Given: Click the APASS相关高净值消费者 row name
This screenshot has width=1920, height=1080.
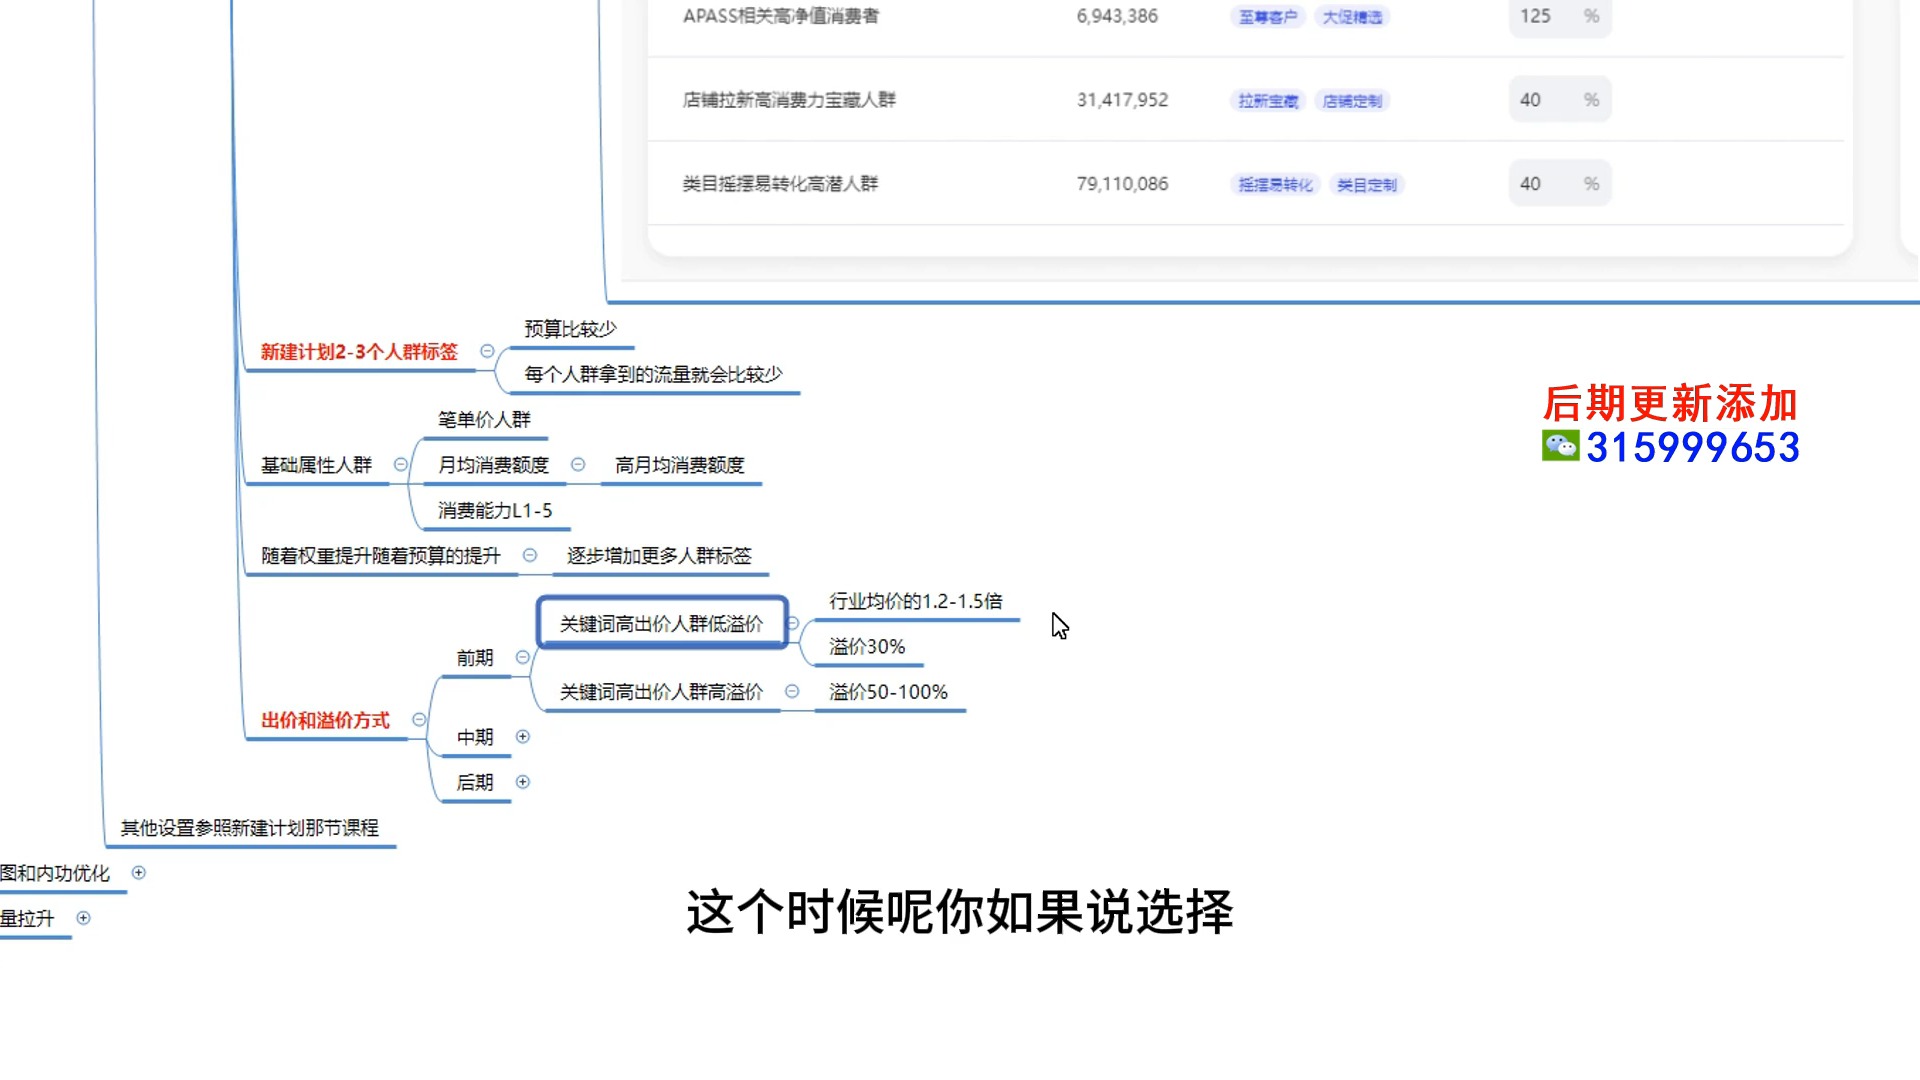Looking at the screenshot, I should pyautogui.click(x=781, y=16).
